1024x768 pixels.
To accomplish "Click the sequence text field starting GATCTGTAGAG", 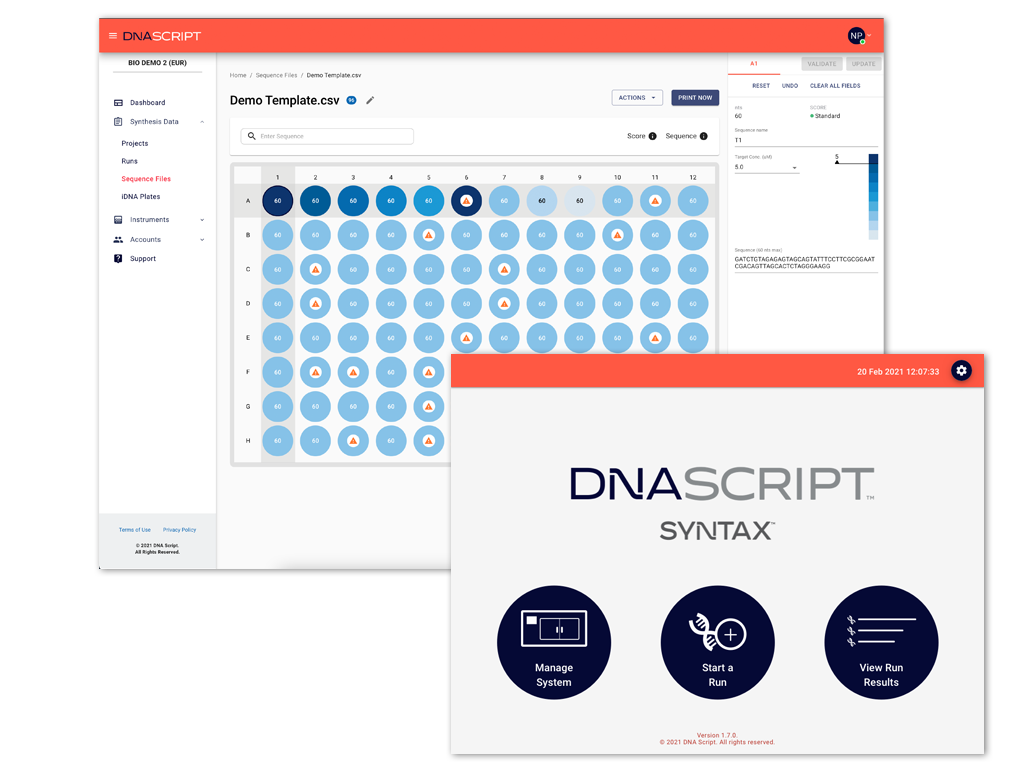I will click(x=806, y=263).
